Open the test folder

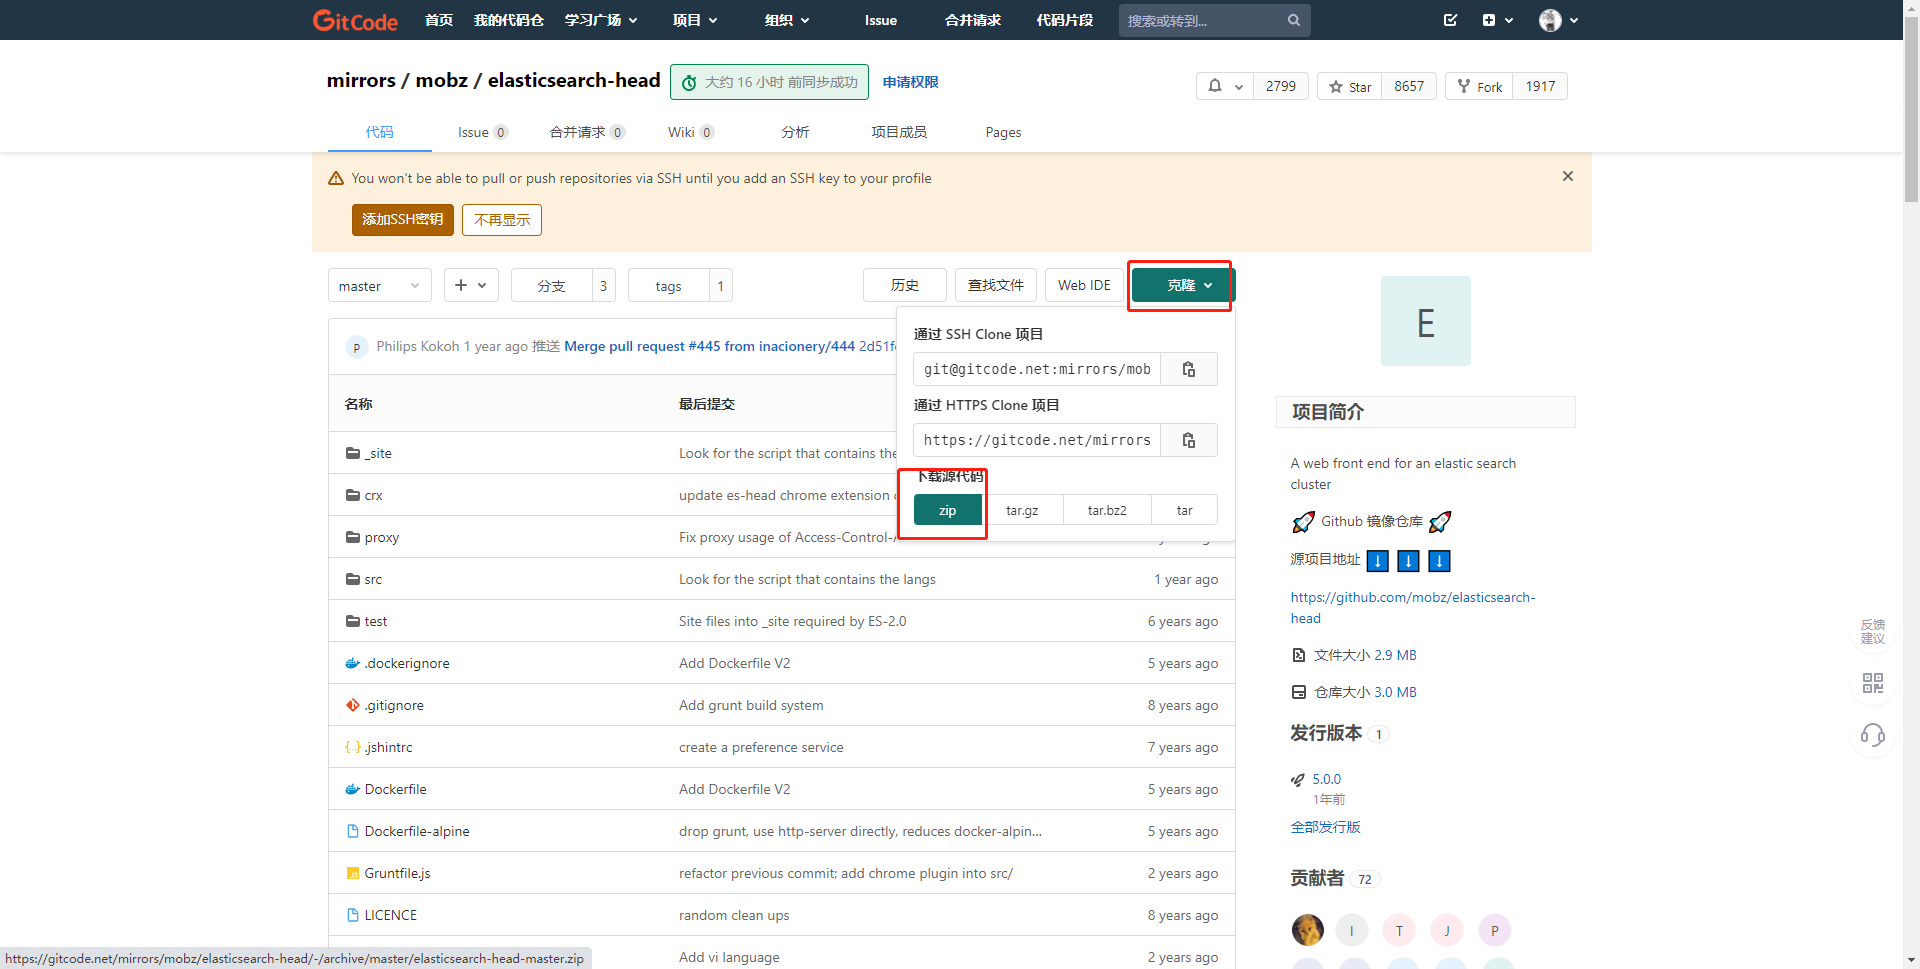coord(376,621)
